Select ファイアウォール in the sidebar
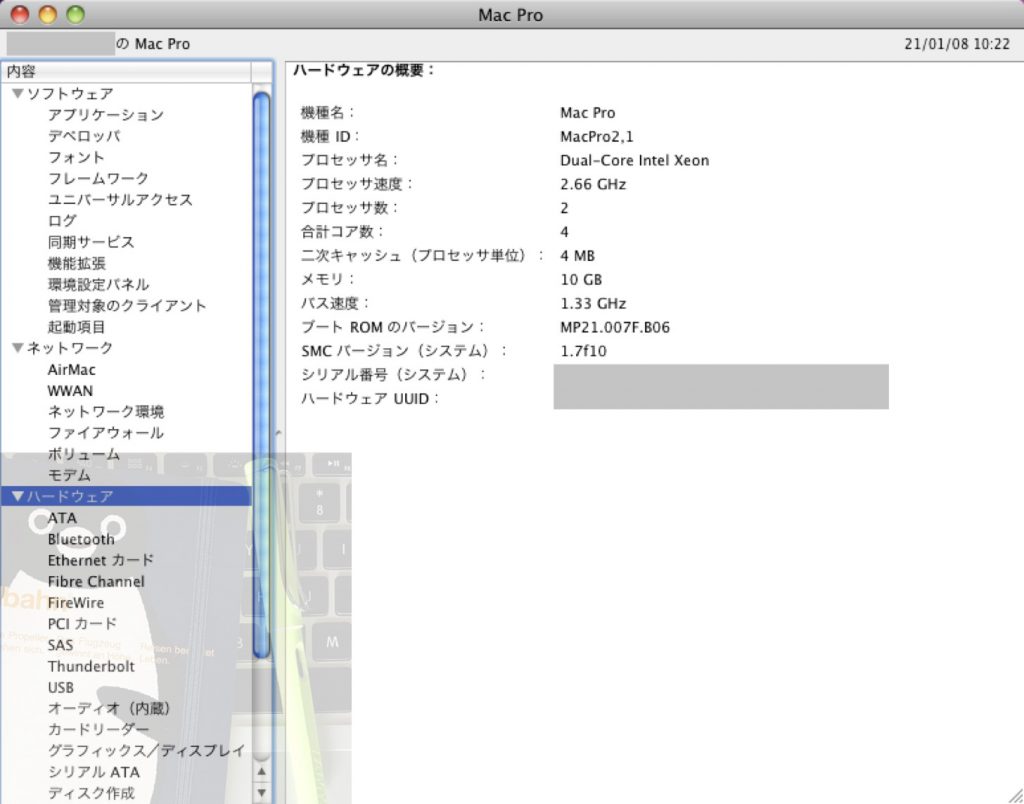Screen dimensions: 1024x804 click(x=106, y=432)
